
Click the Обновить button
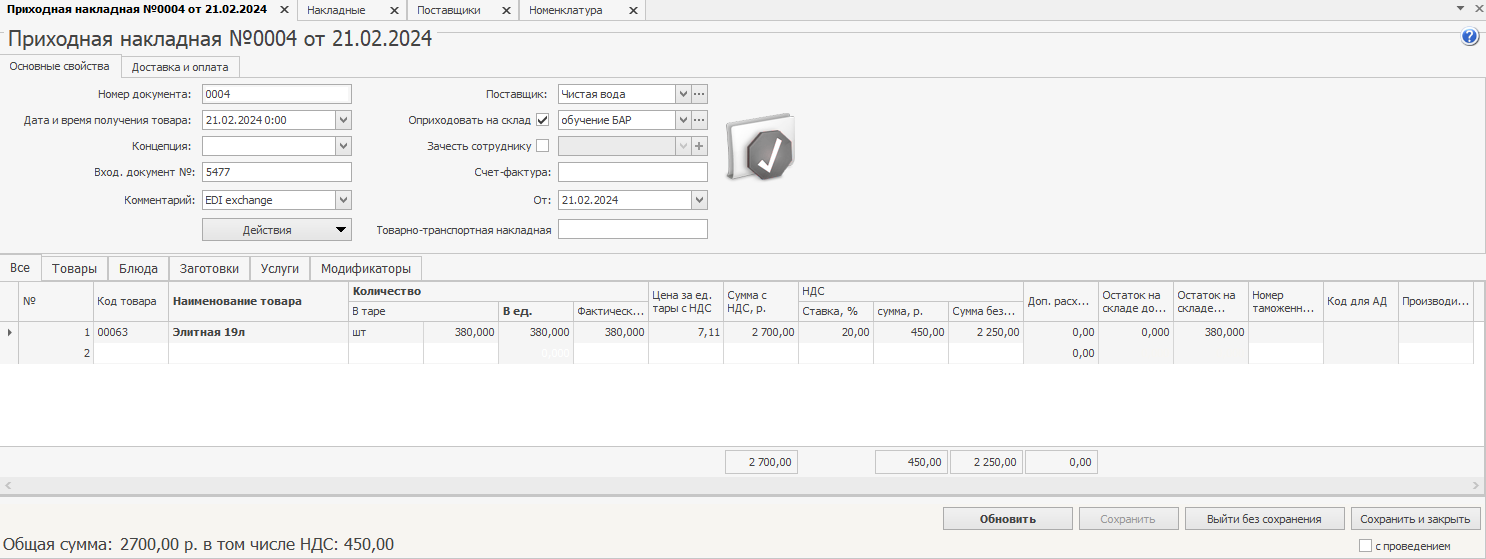tap(1007, 519)
